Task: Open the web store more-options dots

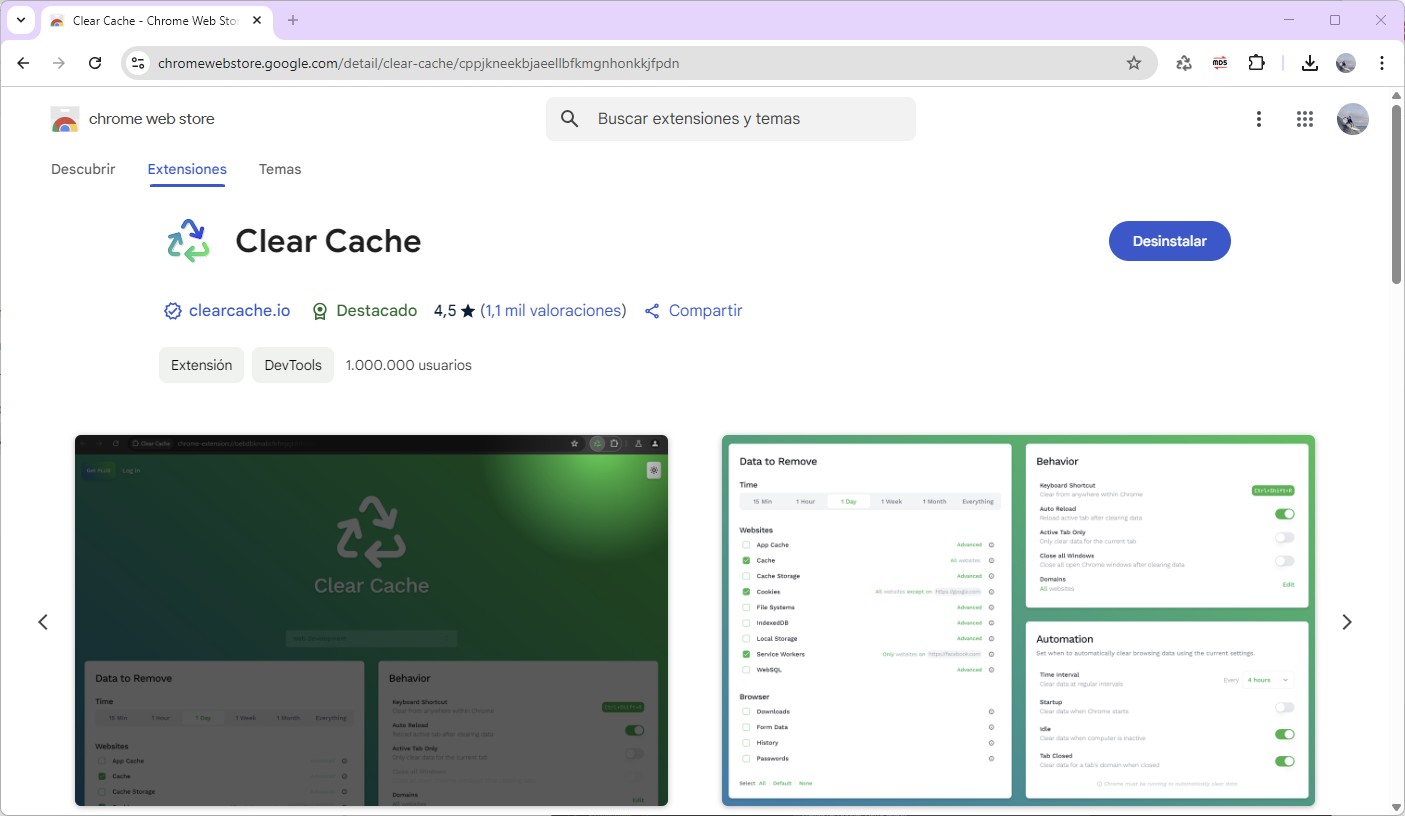Action: point(1259,119)
